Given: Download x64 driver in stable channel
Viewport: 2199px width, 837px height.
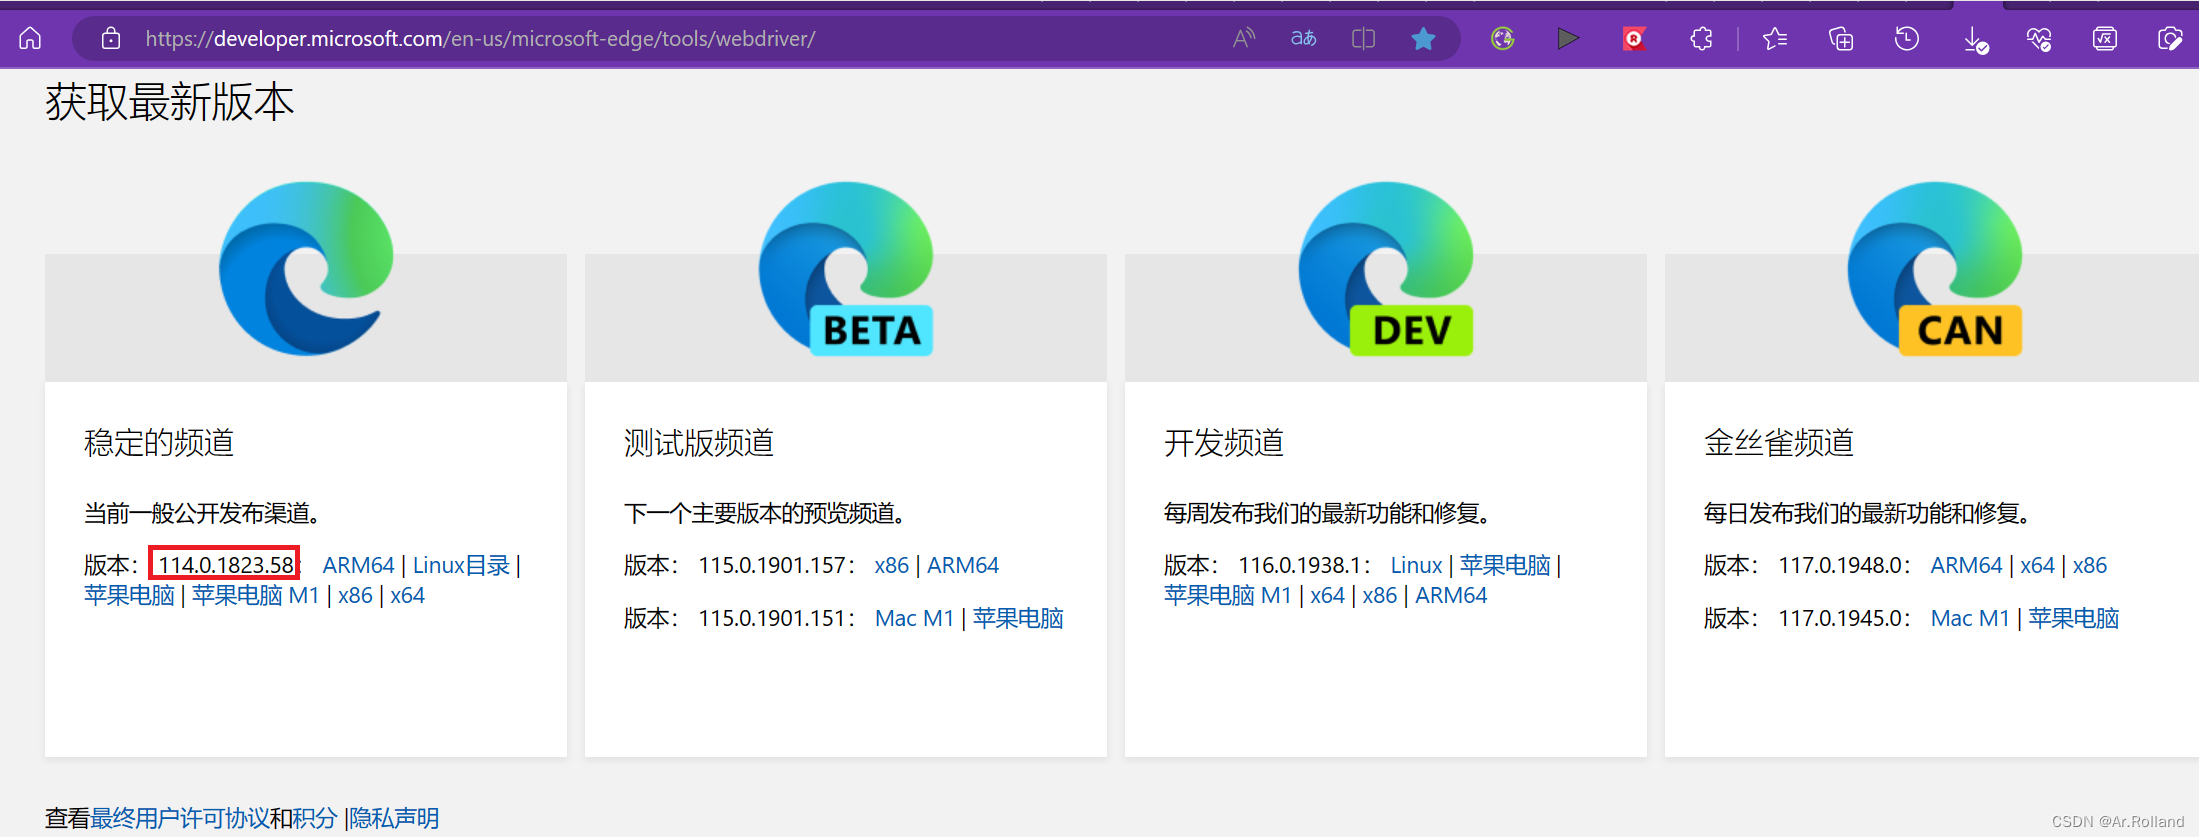Looking at the screenshot, I should pos(407,595).
